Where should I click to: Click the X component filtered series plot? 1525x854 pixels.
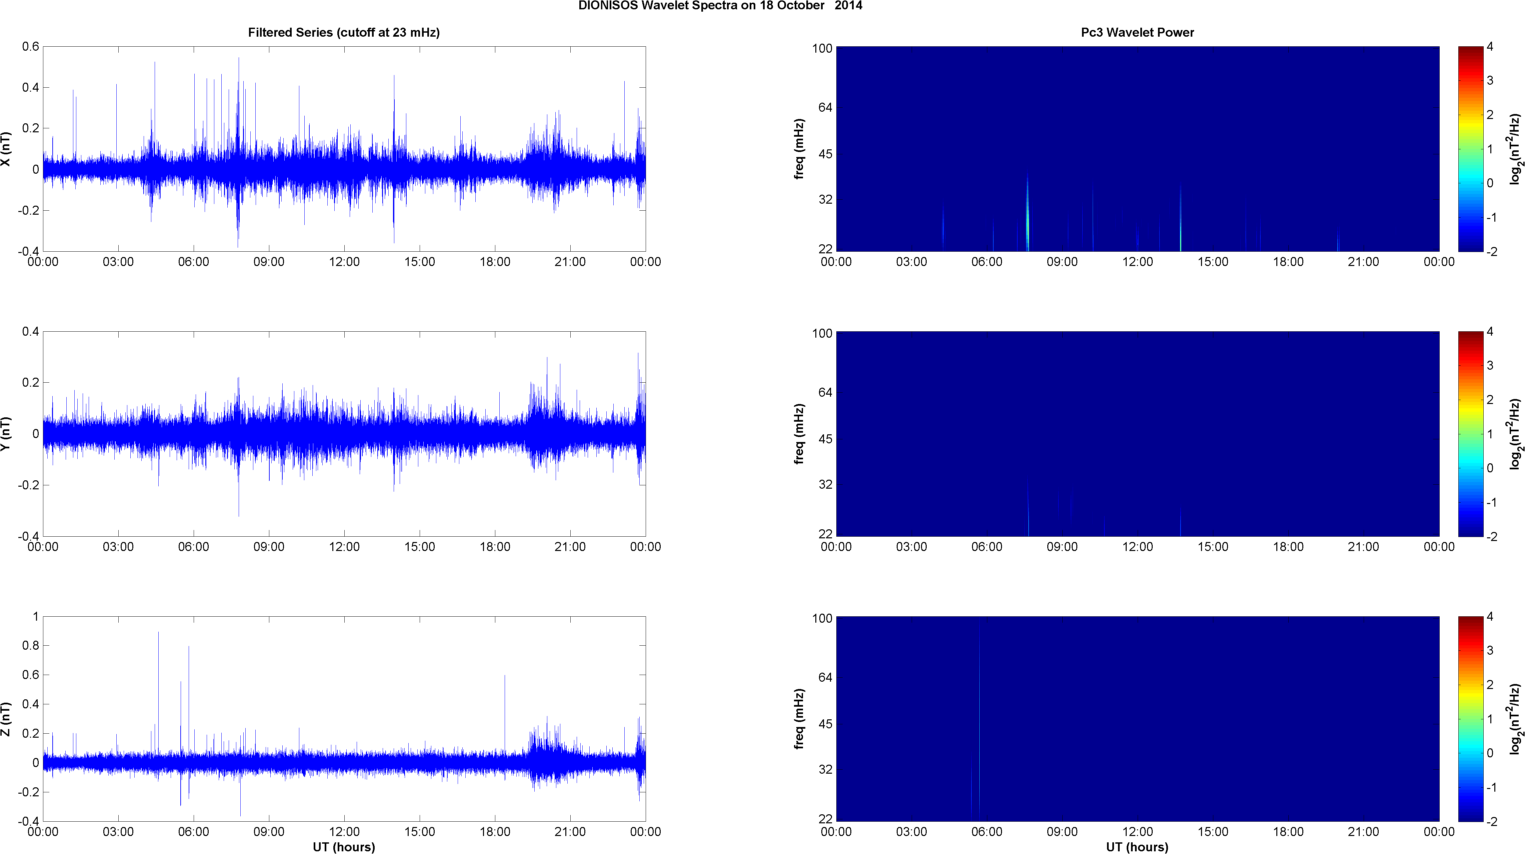[x=344, y=149]
